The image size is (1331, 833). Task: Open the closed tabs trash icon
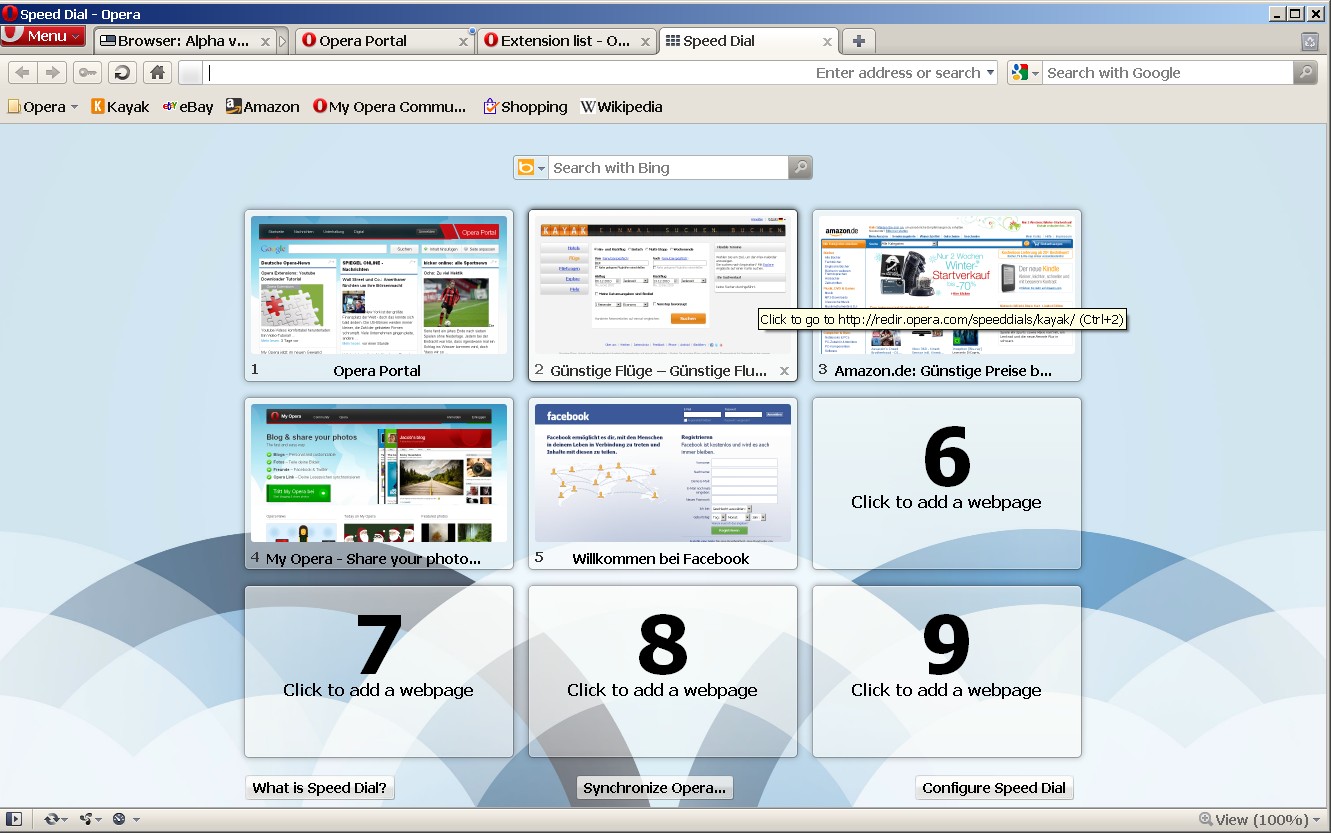pyautogui.click(x=1309, y=41)
